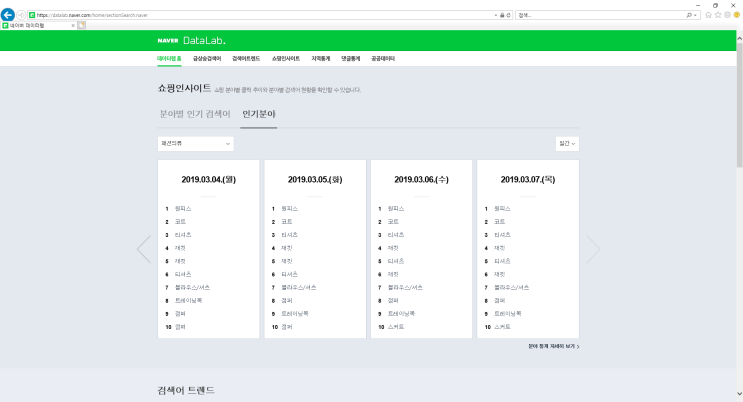
Task: Open rank 5 티셔츠 in 2019.03.06 card
Action: pyautogui.click(x=396, y=261)
